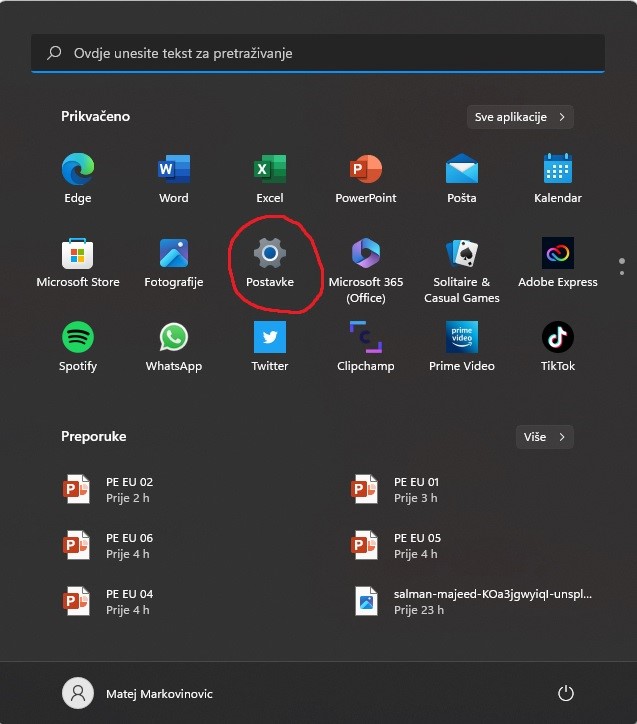
Task: Open Postavke settings gear
Action: click(270, 262)
